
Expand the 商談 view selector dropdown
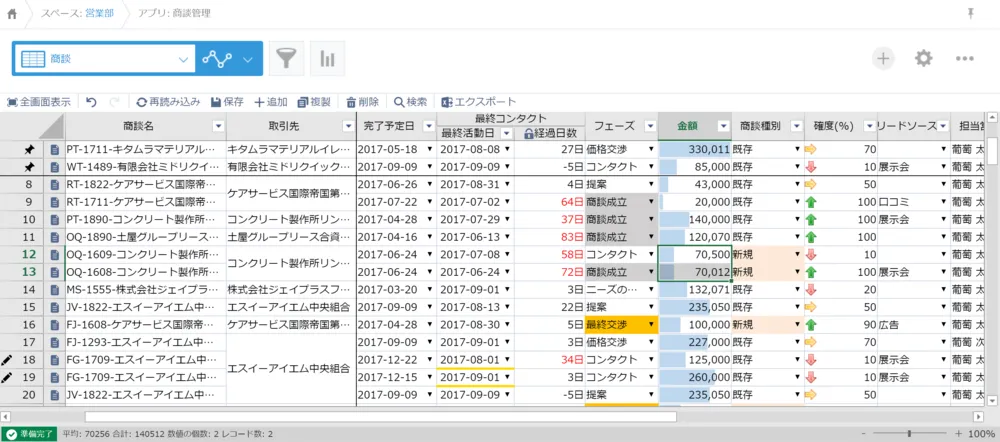(x=183, y=59)
